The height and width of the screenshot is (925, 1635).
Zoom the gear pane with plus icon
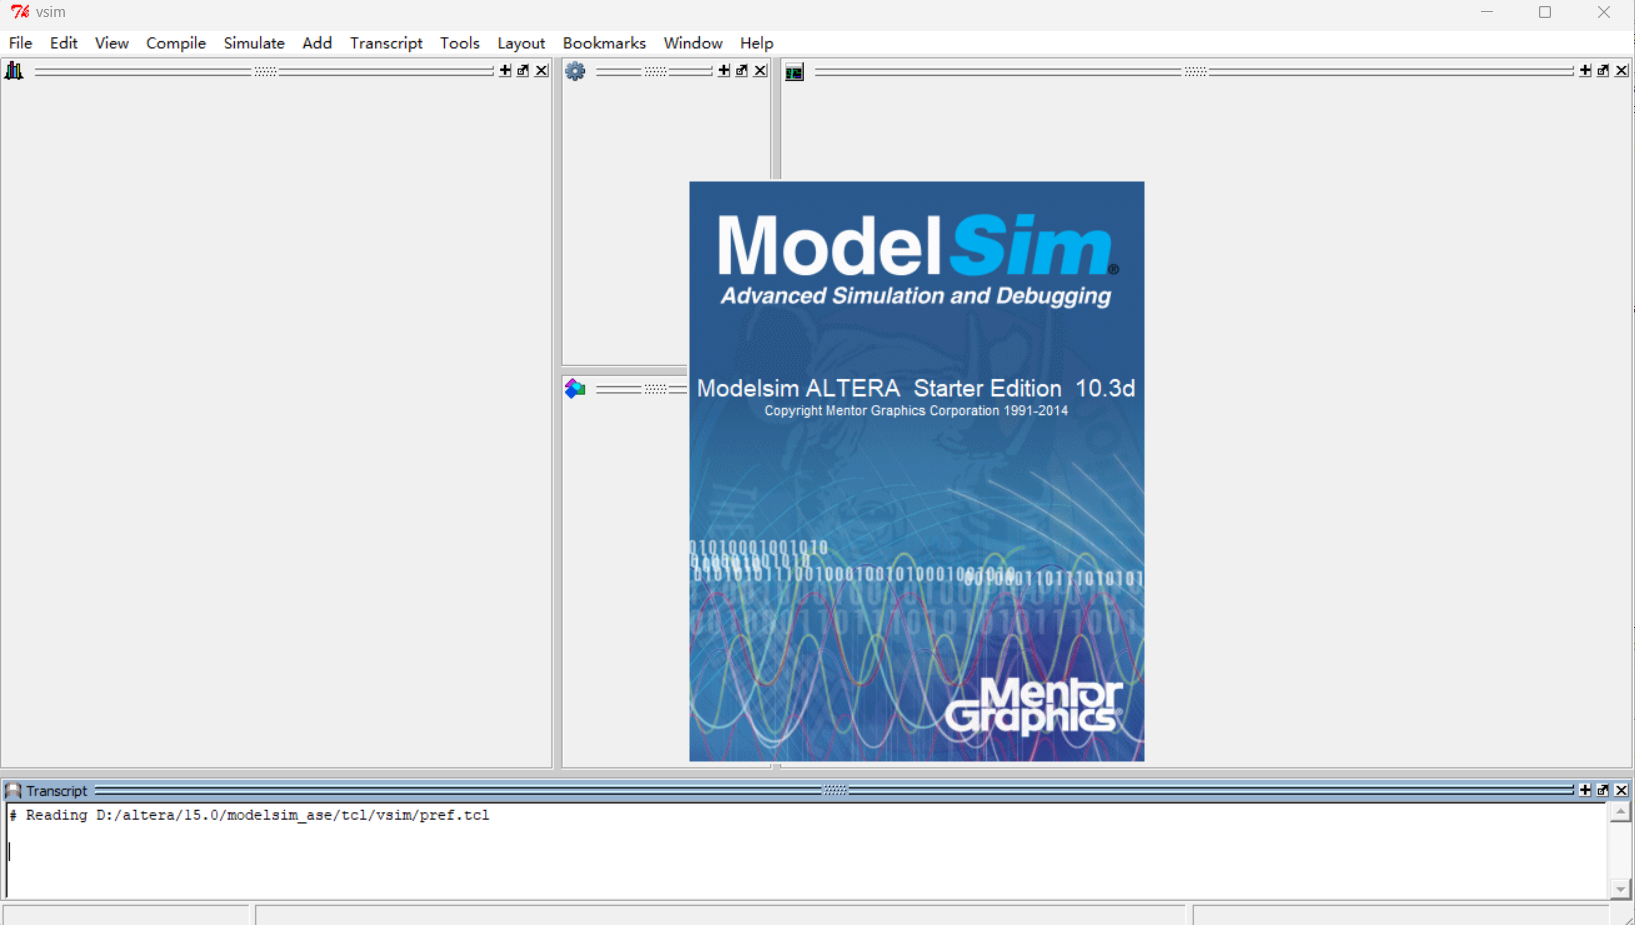coord(724,71)
